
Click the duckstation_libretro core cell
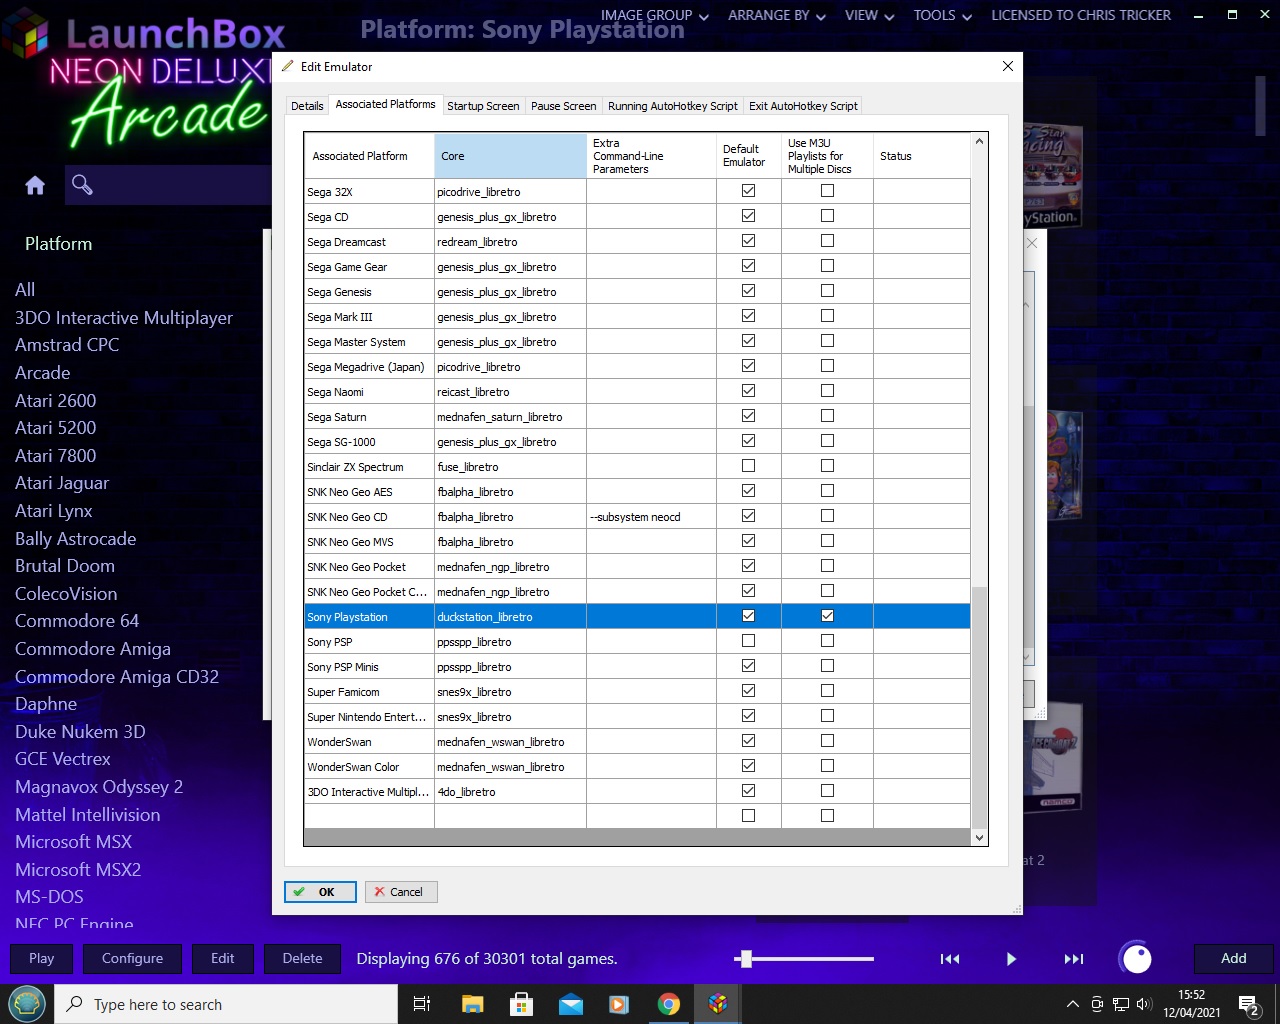(x=510, y=617)
